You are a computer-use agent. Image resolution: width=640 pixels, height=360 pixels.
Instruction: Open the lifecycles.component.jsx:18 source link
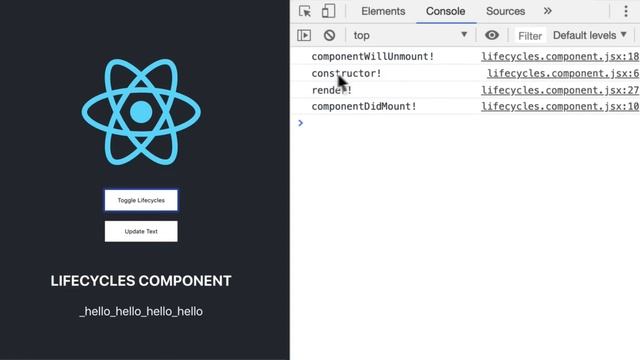click(560, 57)
